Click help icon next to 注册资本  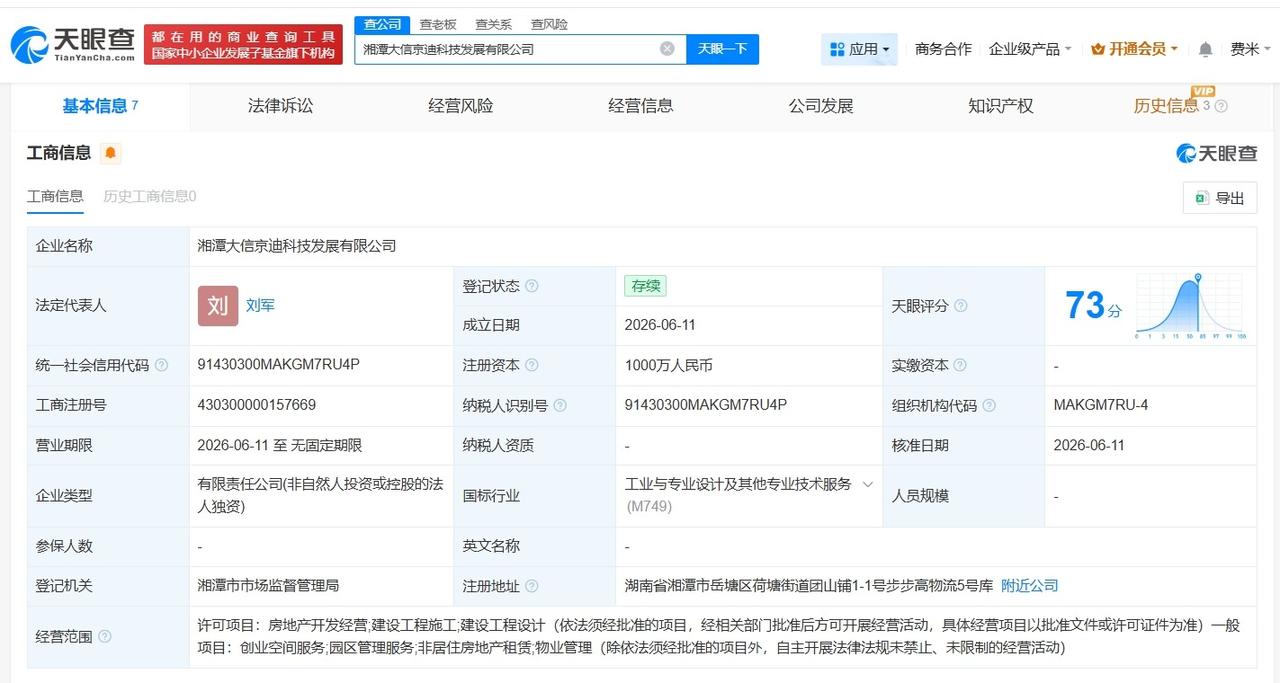pos(532,366)
